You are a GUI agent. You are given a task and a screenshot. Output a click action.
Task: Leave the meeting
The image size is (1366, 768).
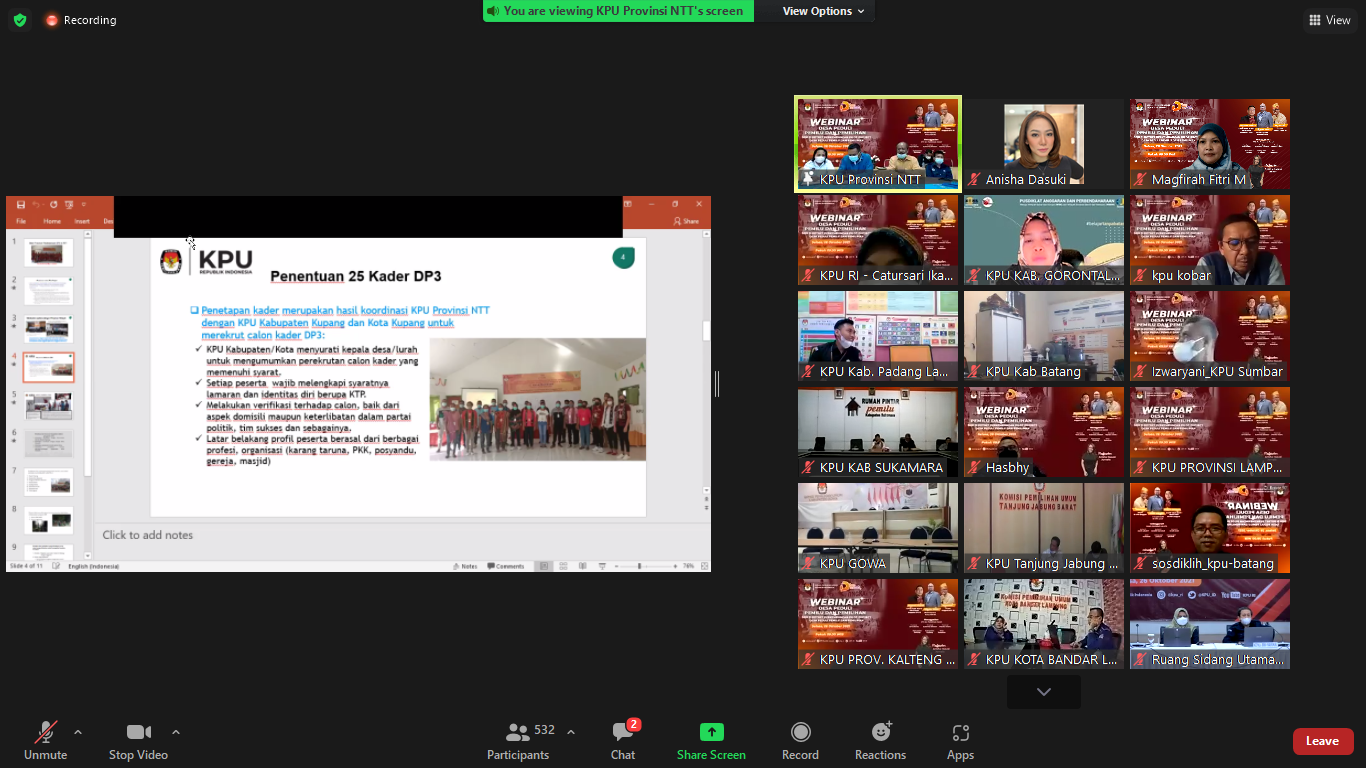pos(1322,741)
